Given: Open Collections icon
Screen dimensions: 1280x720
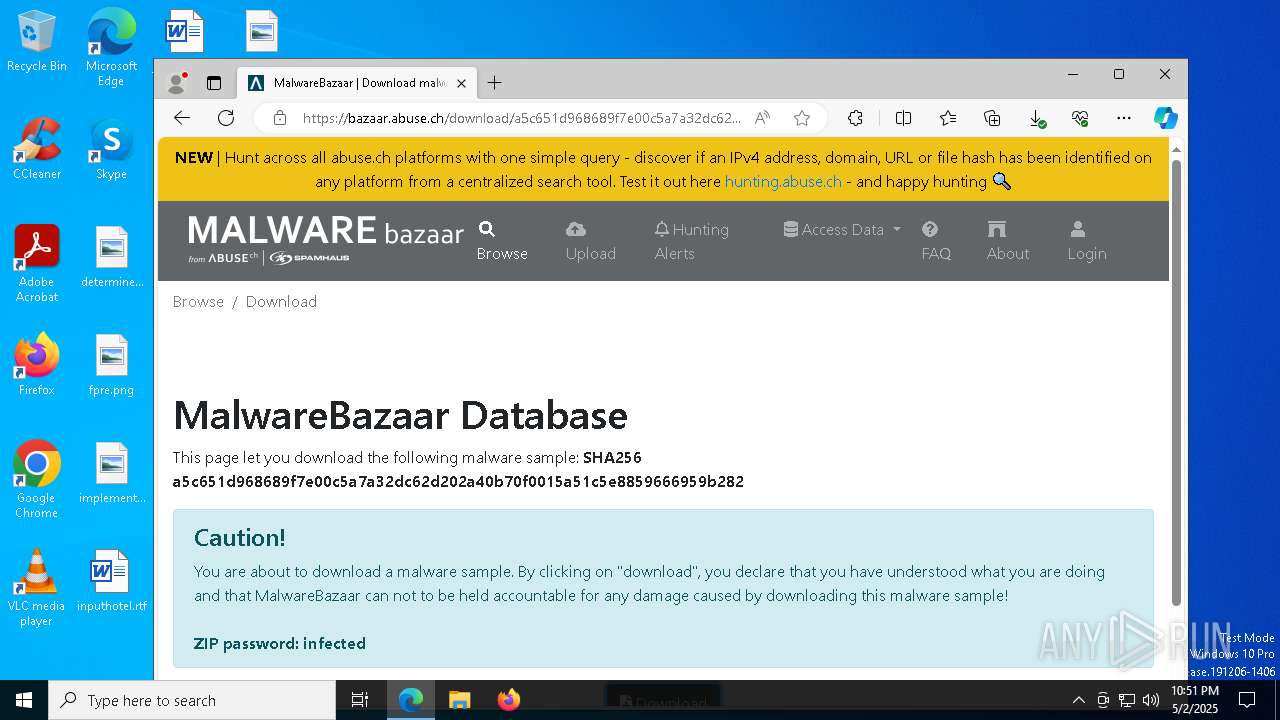Looking at the screenshot, I should [x=992, y=118].
